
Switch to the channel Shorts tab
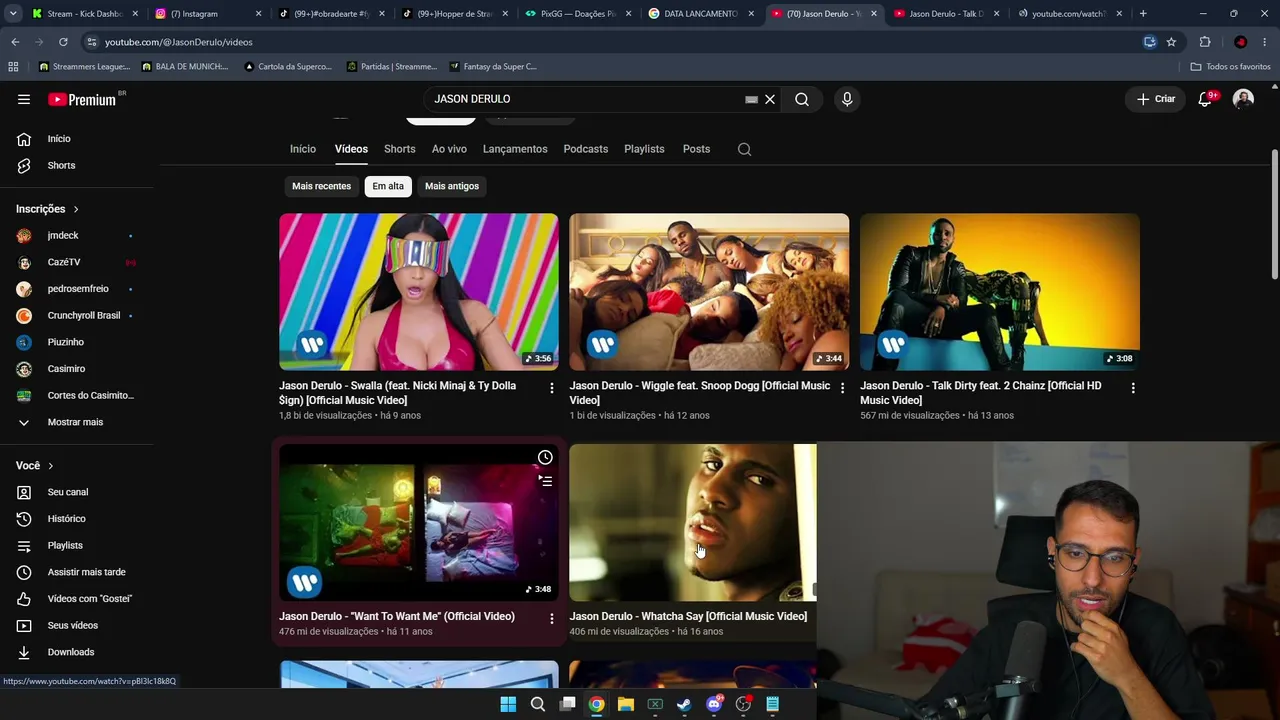point(400,149)
